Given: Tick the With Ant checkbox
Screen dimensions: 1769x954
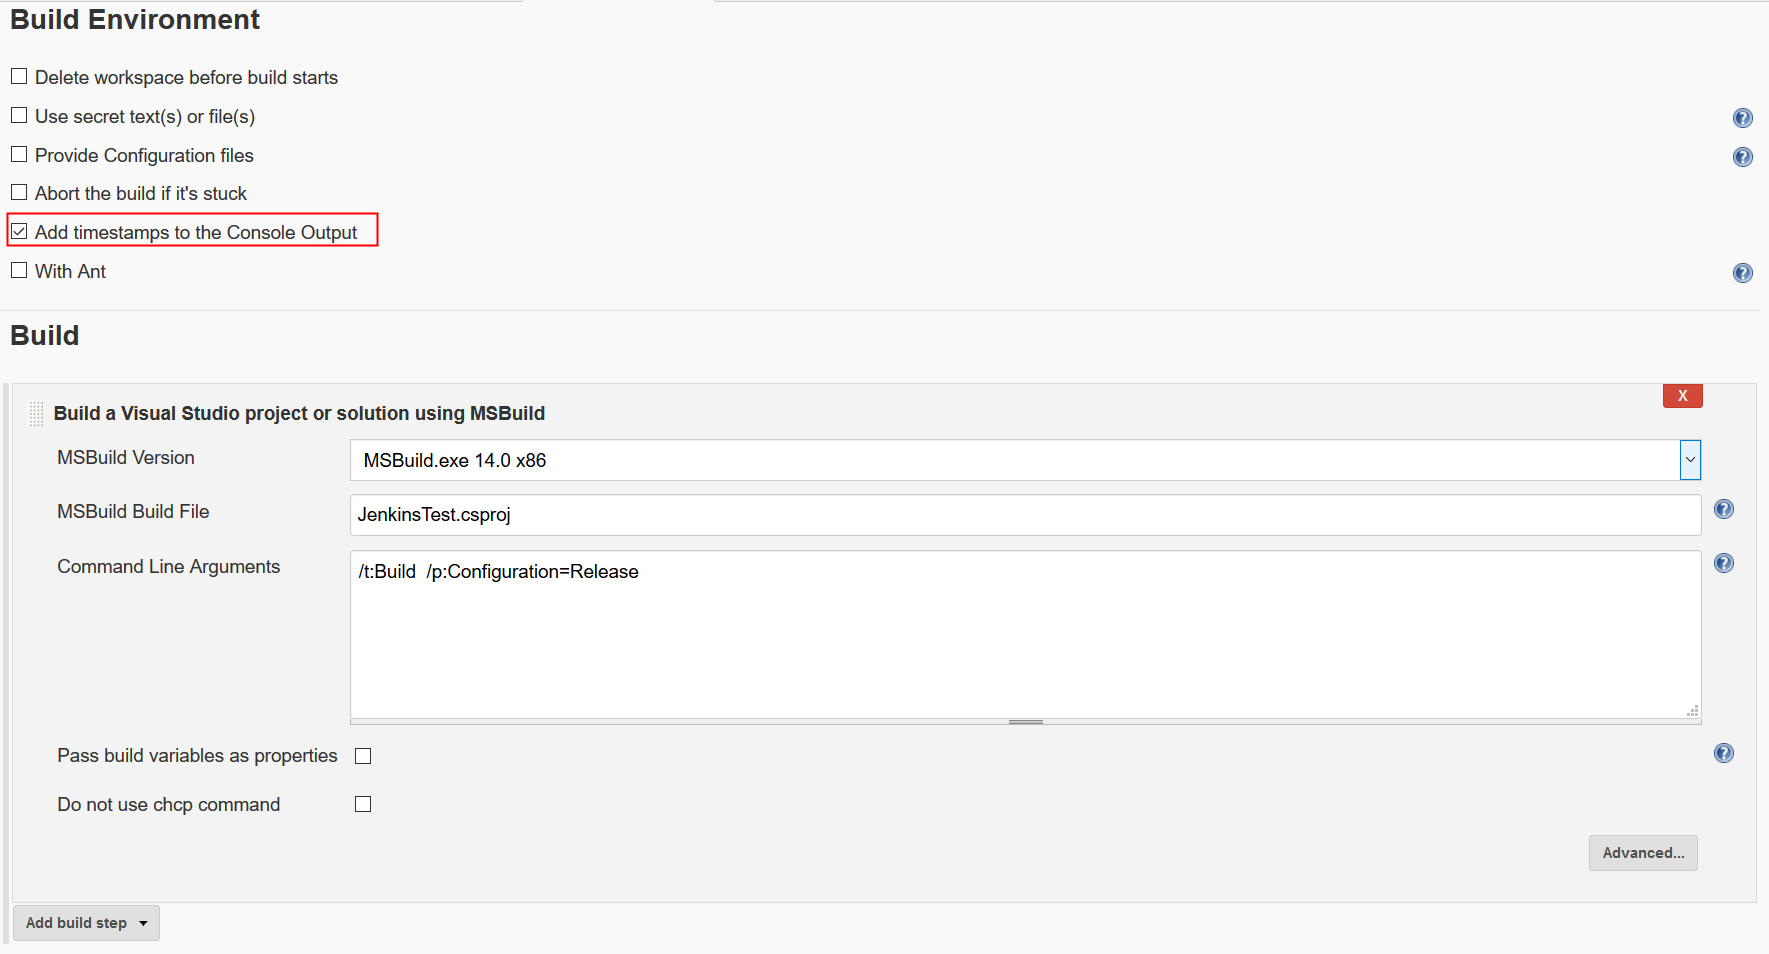Looking at the screenshot, I should pyautogui.click(x=19, y=271).
